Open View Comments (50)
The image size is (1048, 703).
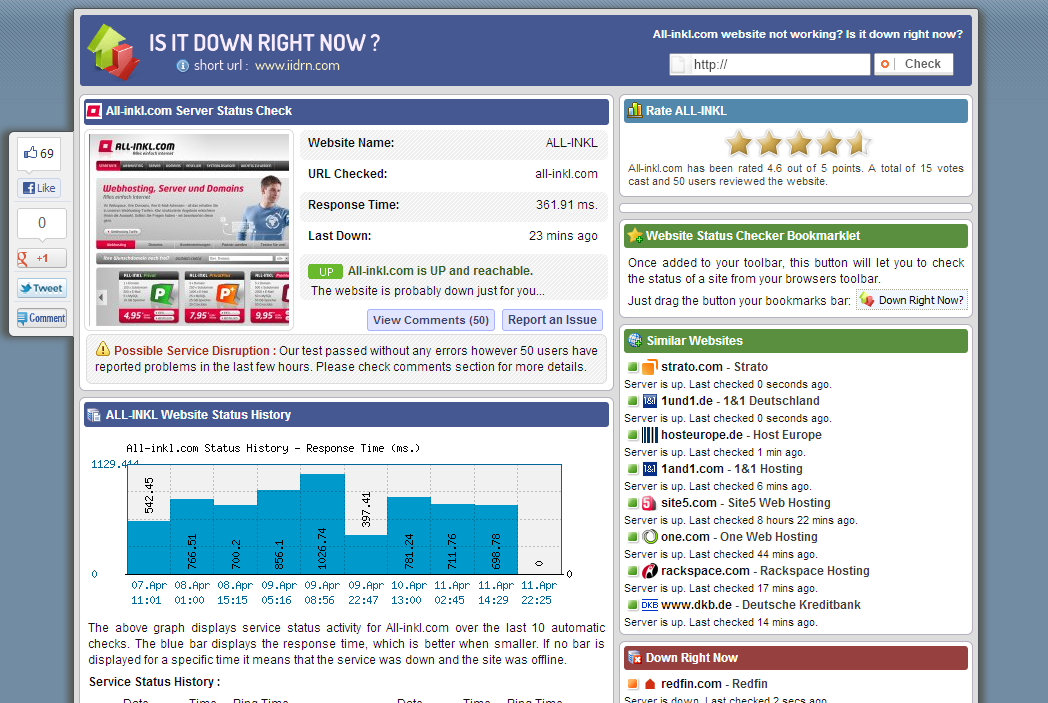point(431,320)
